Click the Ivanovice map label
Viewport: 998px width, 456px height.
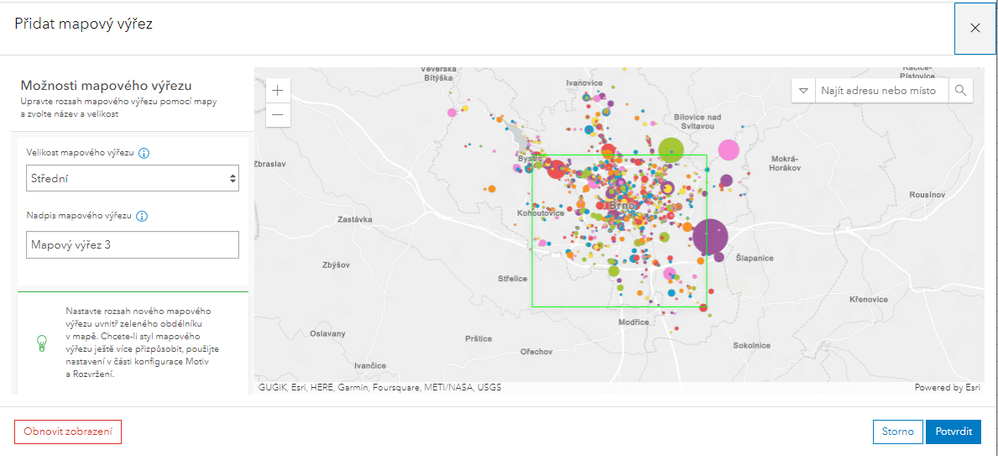coord(584,83)
